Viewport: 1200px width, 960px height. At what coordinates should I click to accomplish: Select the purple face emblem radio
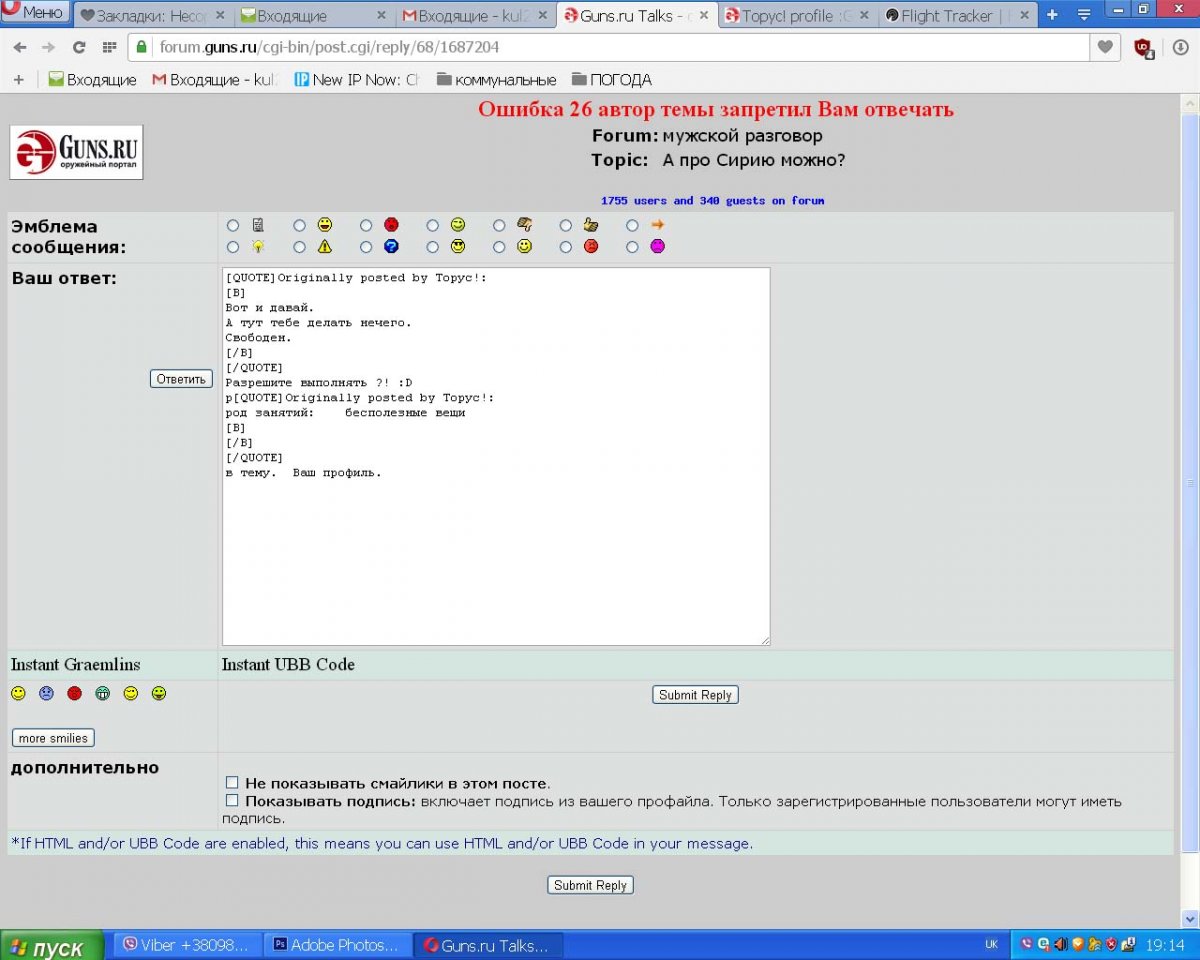632,247
